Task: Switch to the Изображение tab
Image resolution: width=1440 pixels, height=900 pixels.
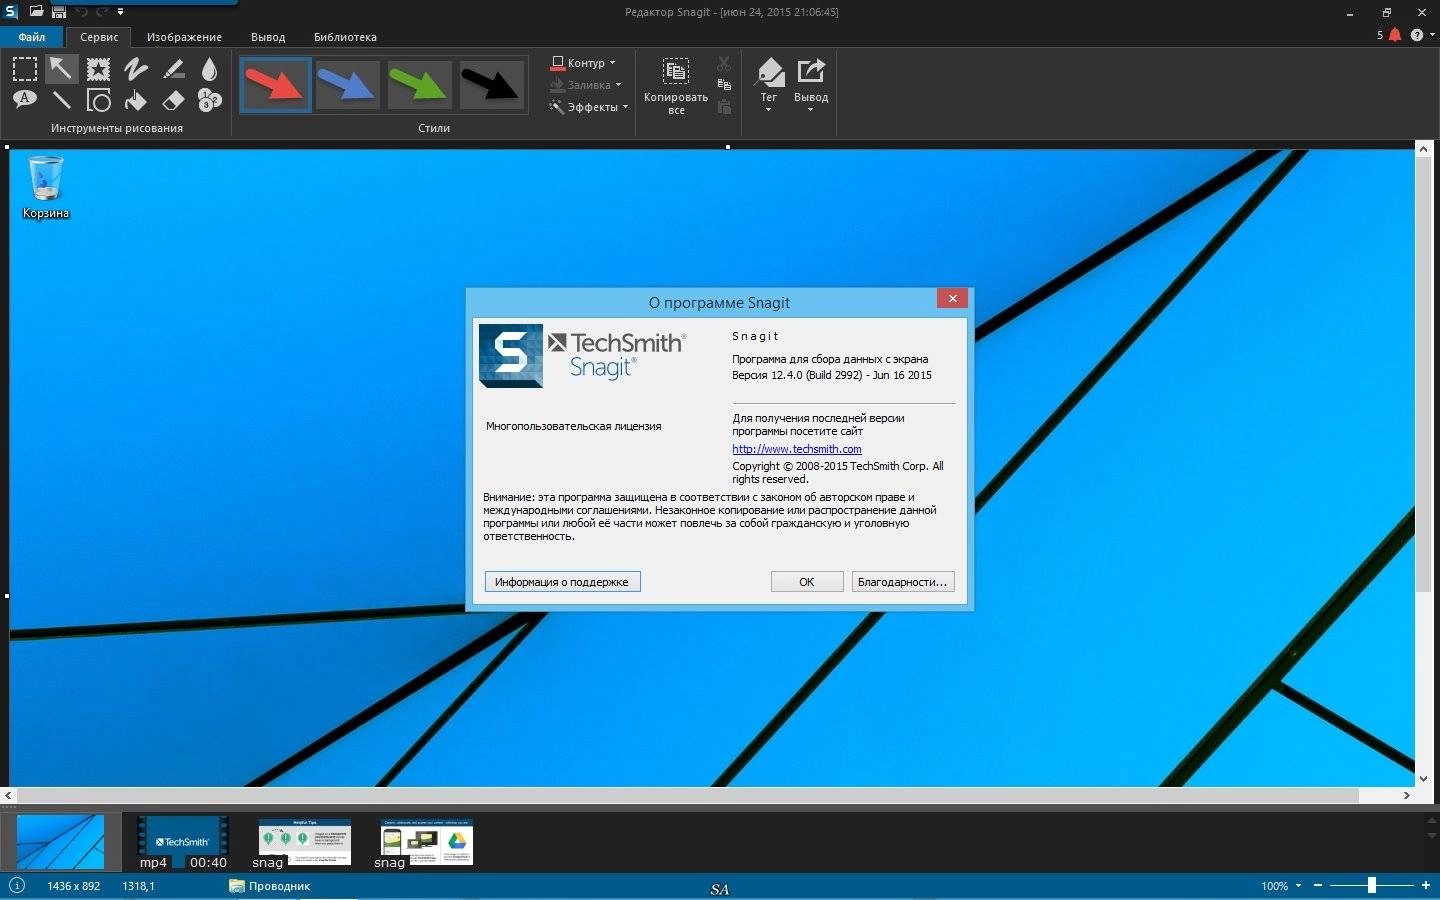Action: [184, 37]
